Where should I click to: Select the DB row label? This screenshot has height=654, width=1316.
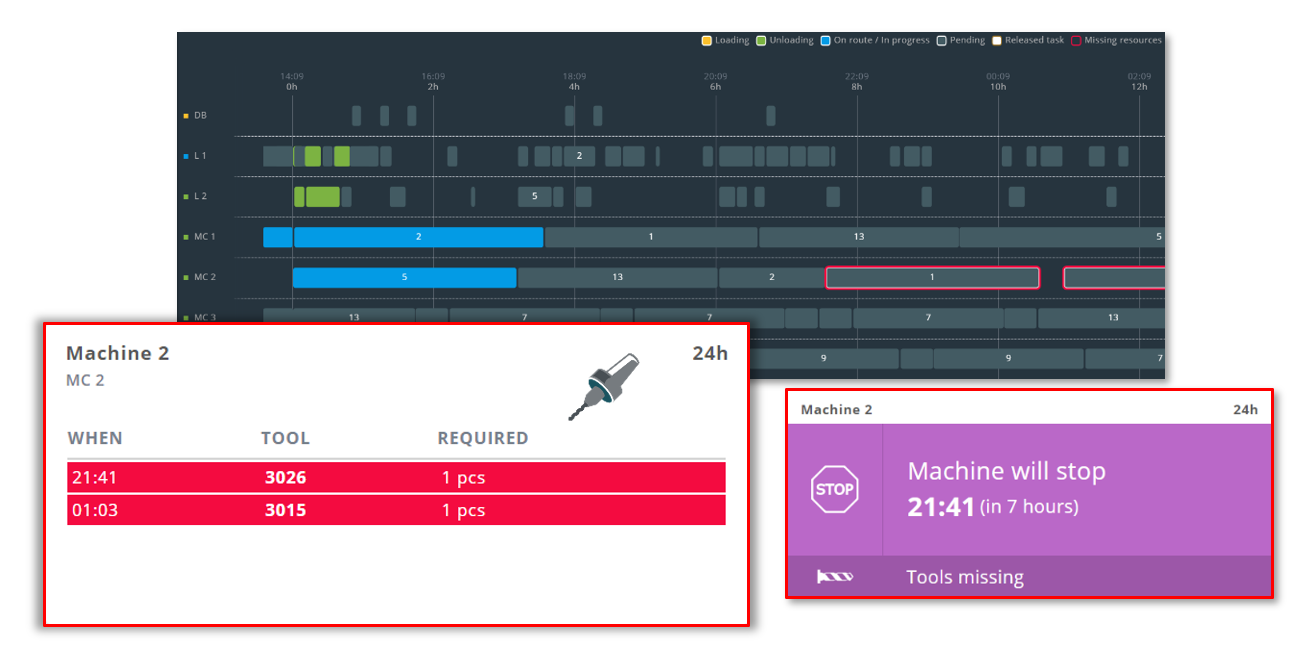[x=200, y=116]
